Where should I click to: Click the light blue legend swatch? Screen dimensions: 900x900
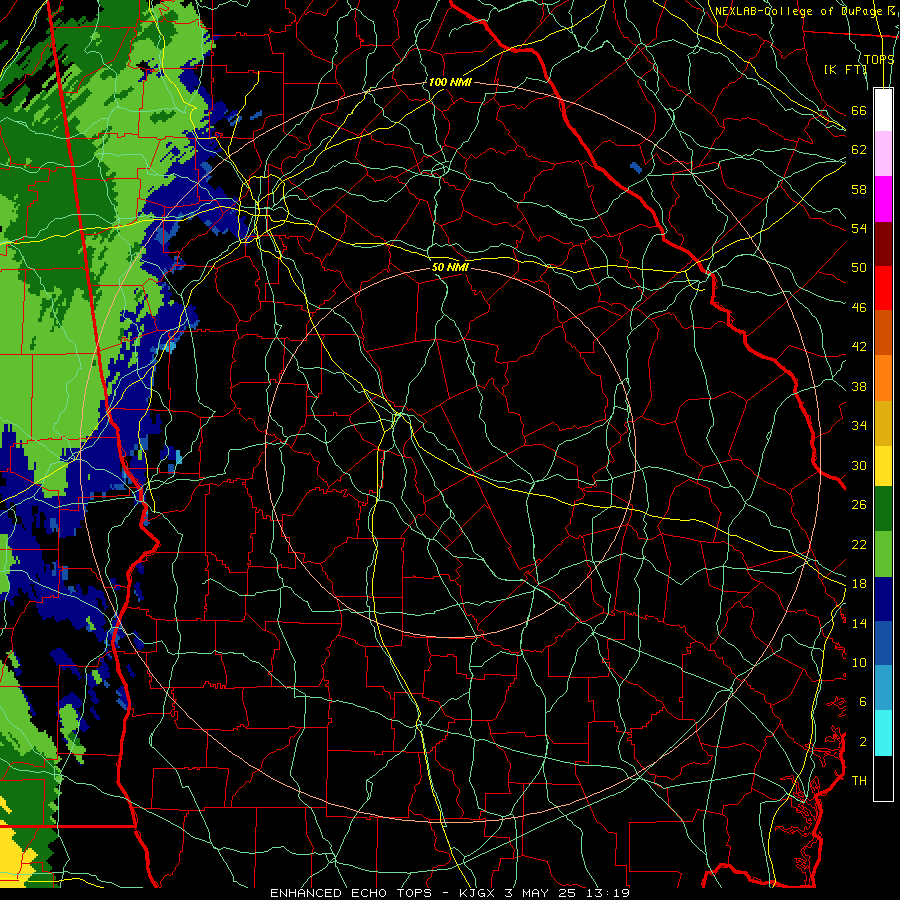pos(883,688)
